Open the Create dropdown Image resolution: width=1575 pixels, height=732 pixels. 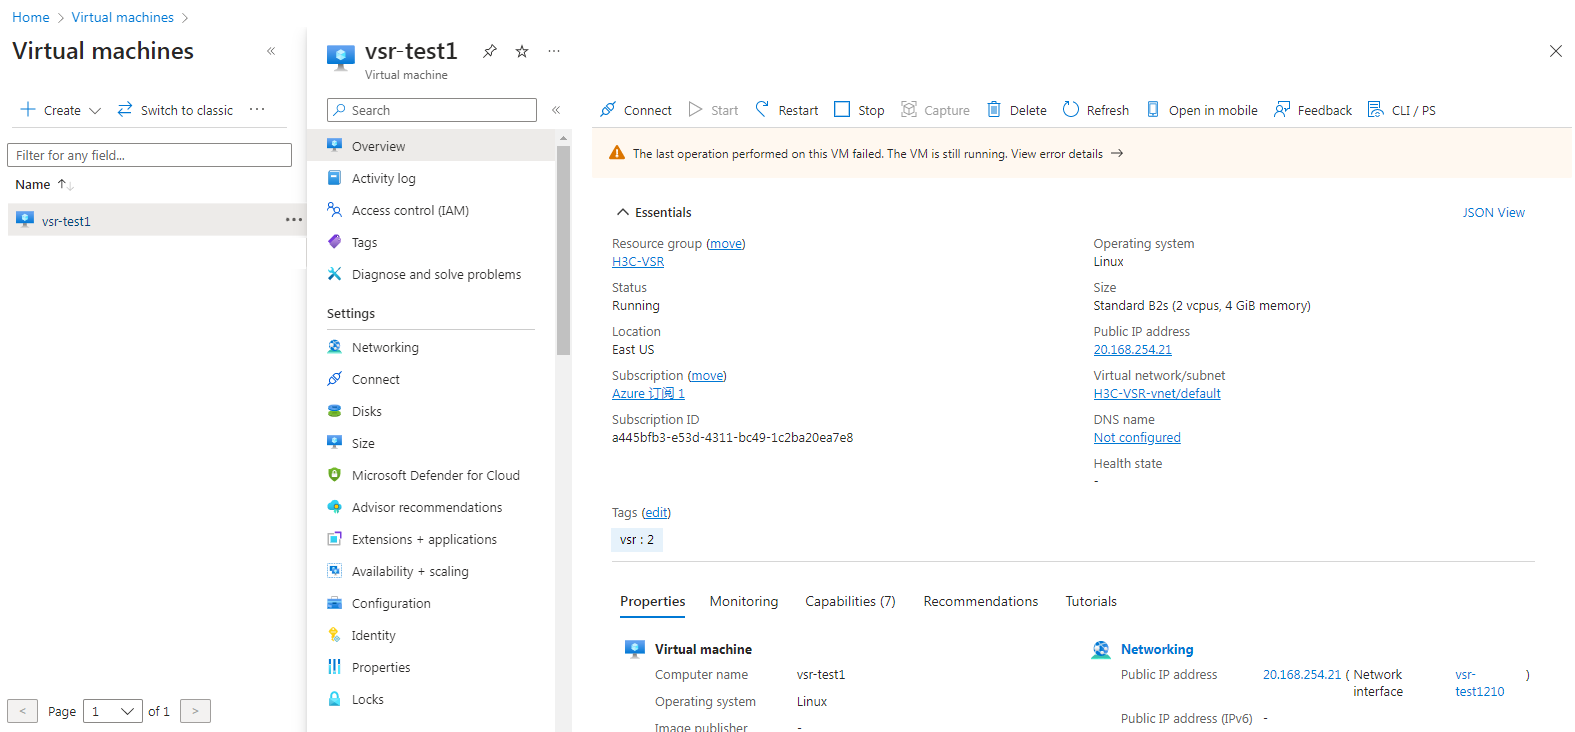pyautogui.click(x=61, y=110)
